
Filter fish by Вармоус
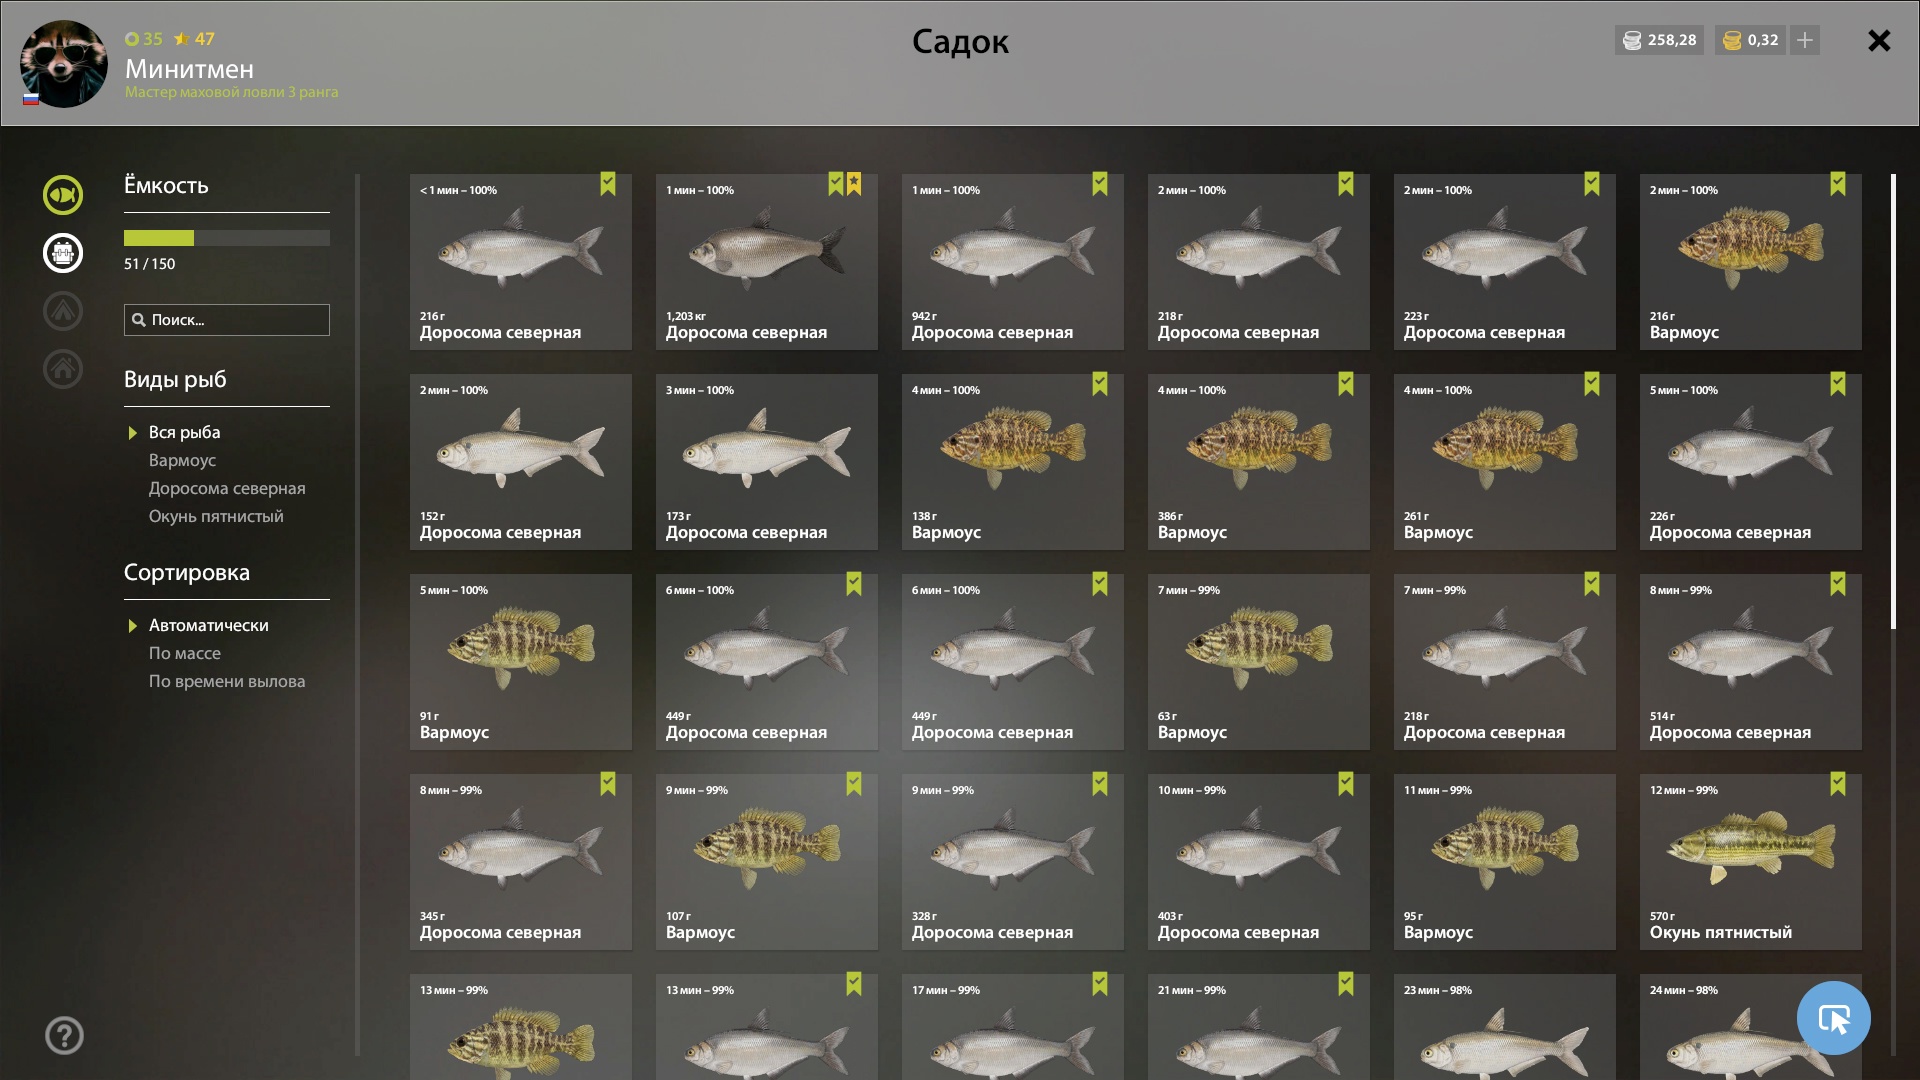182,460
